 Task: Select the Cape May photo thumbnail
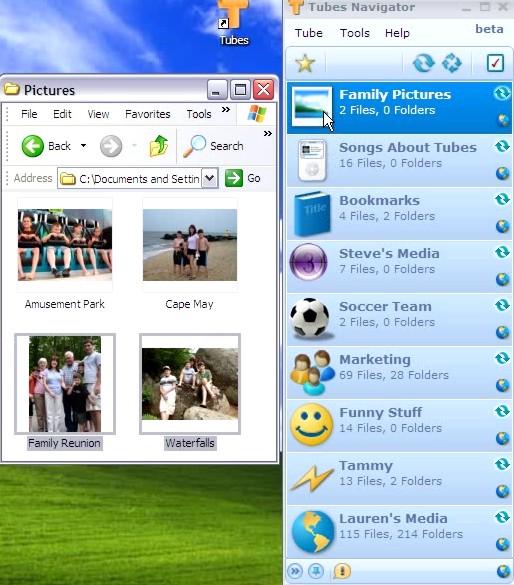pos(189,245)
